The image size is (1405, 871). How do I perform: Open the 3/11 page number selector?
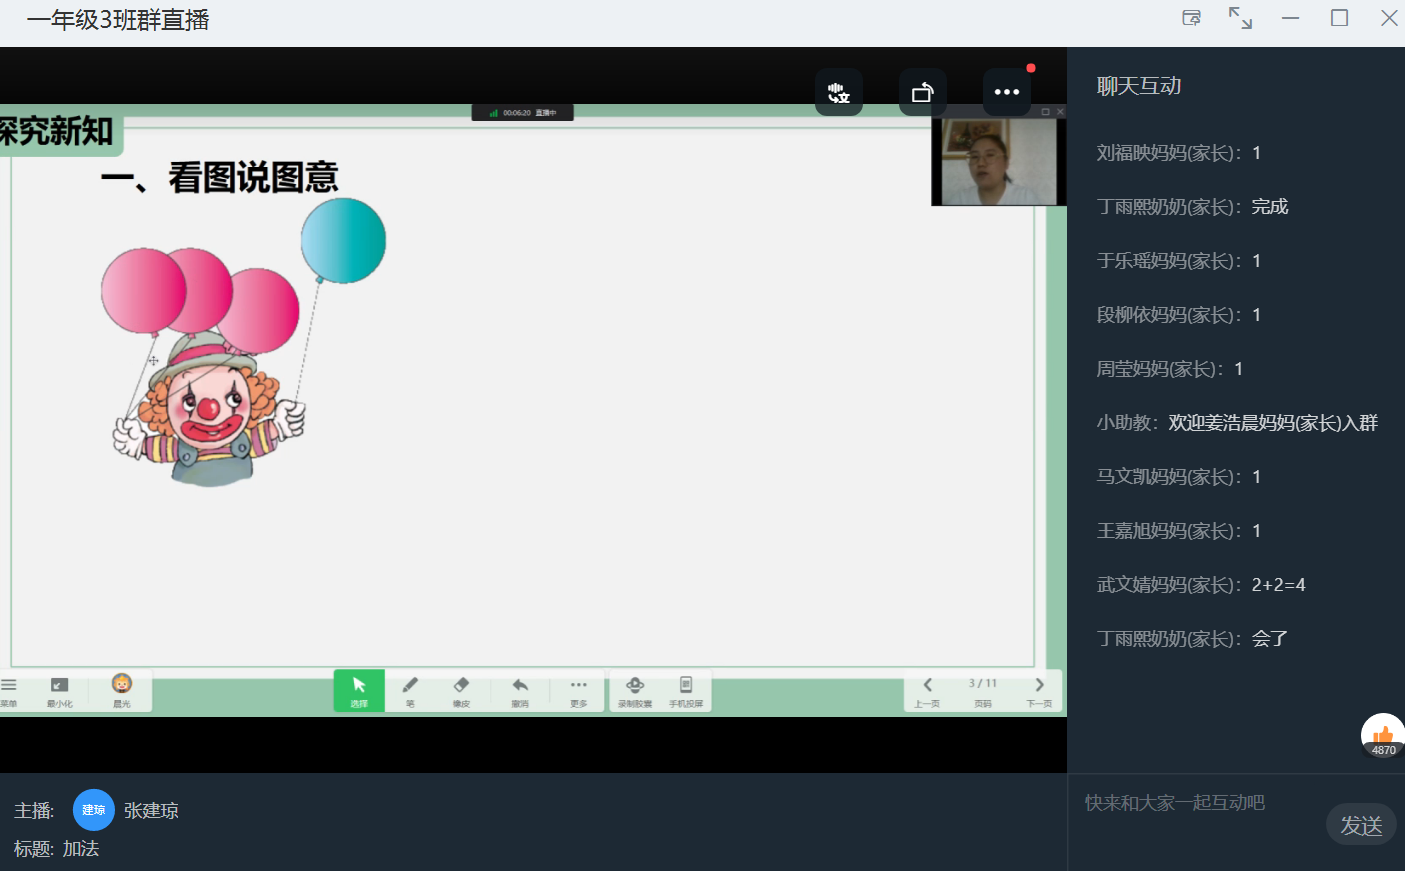pos(983,690)
